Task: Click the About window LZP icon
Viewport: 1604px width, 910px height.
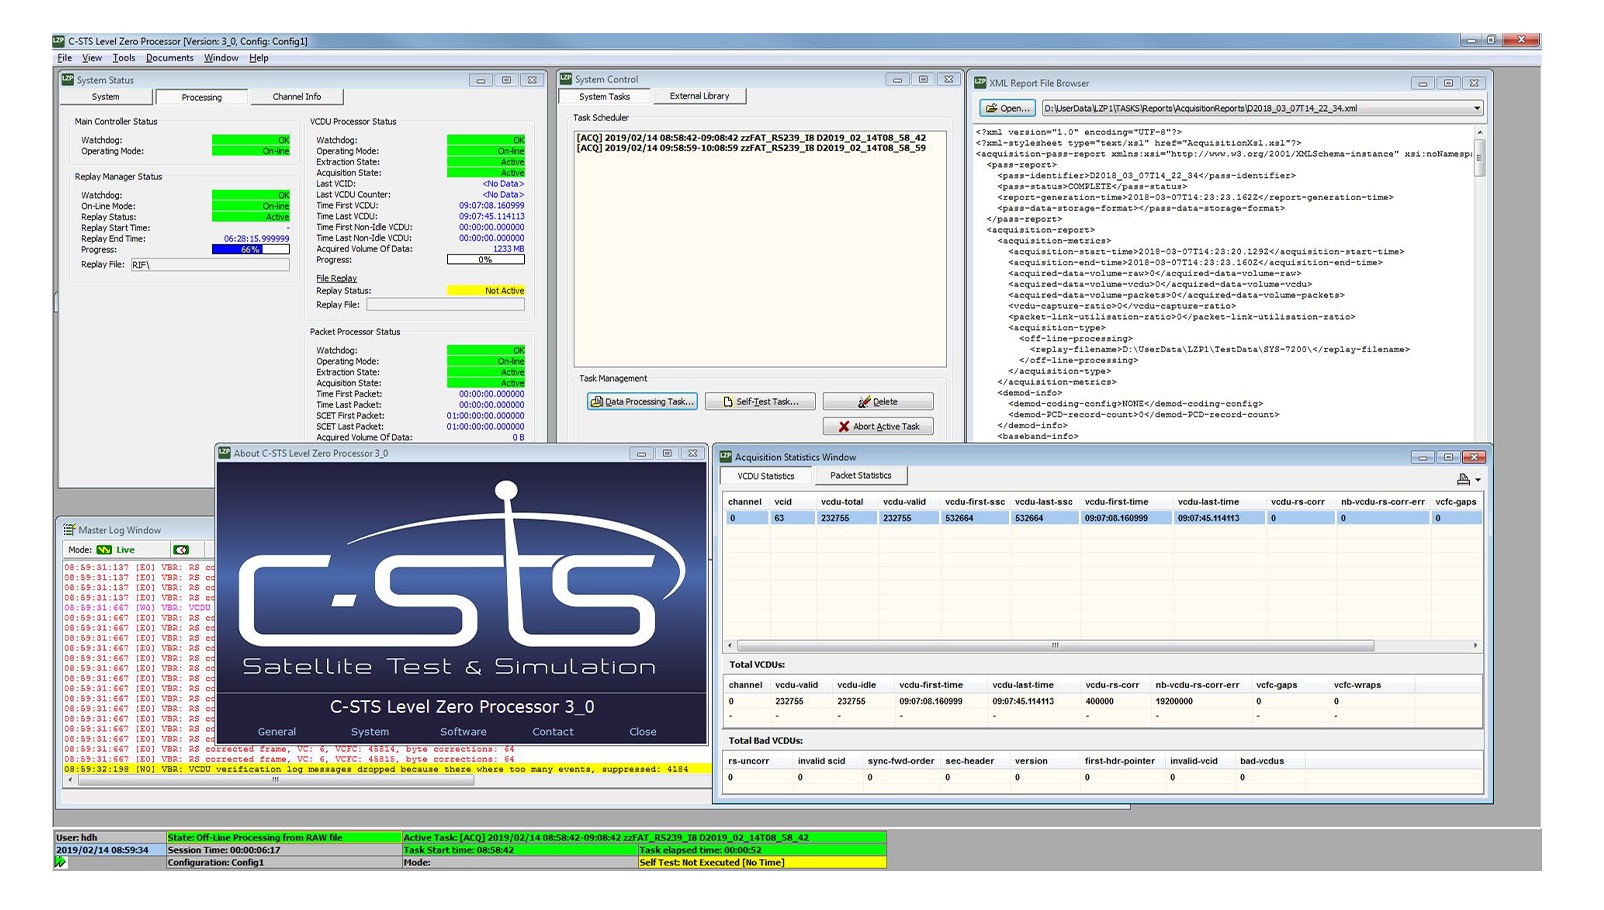Action: pos(225,453)
